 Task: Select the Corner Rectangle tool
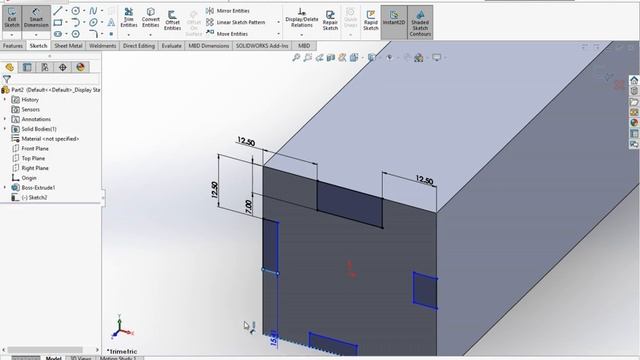[x=58, y=22]
